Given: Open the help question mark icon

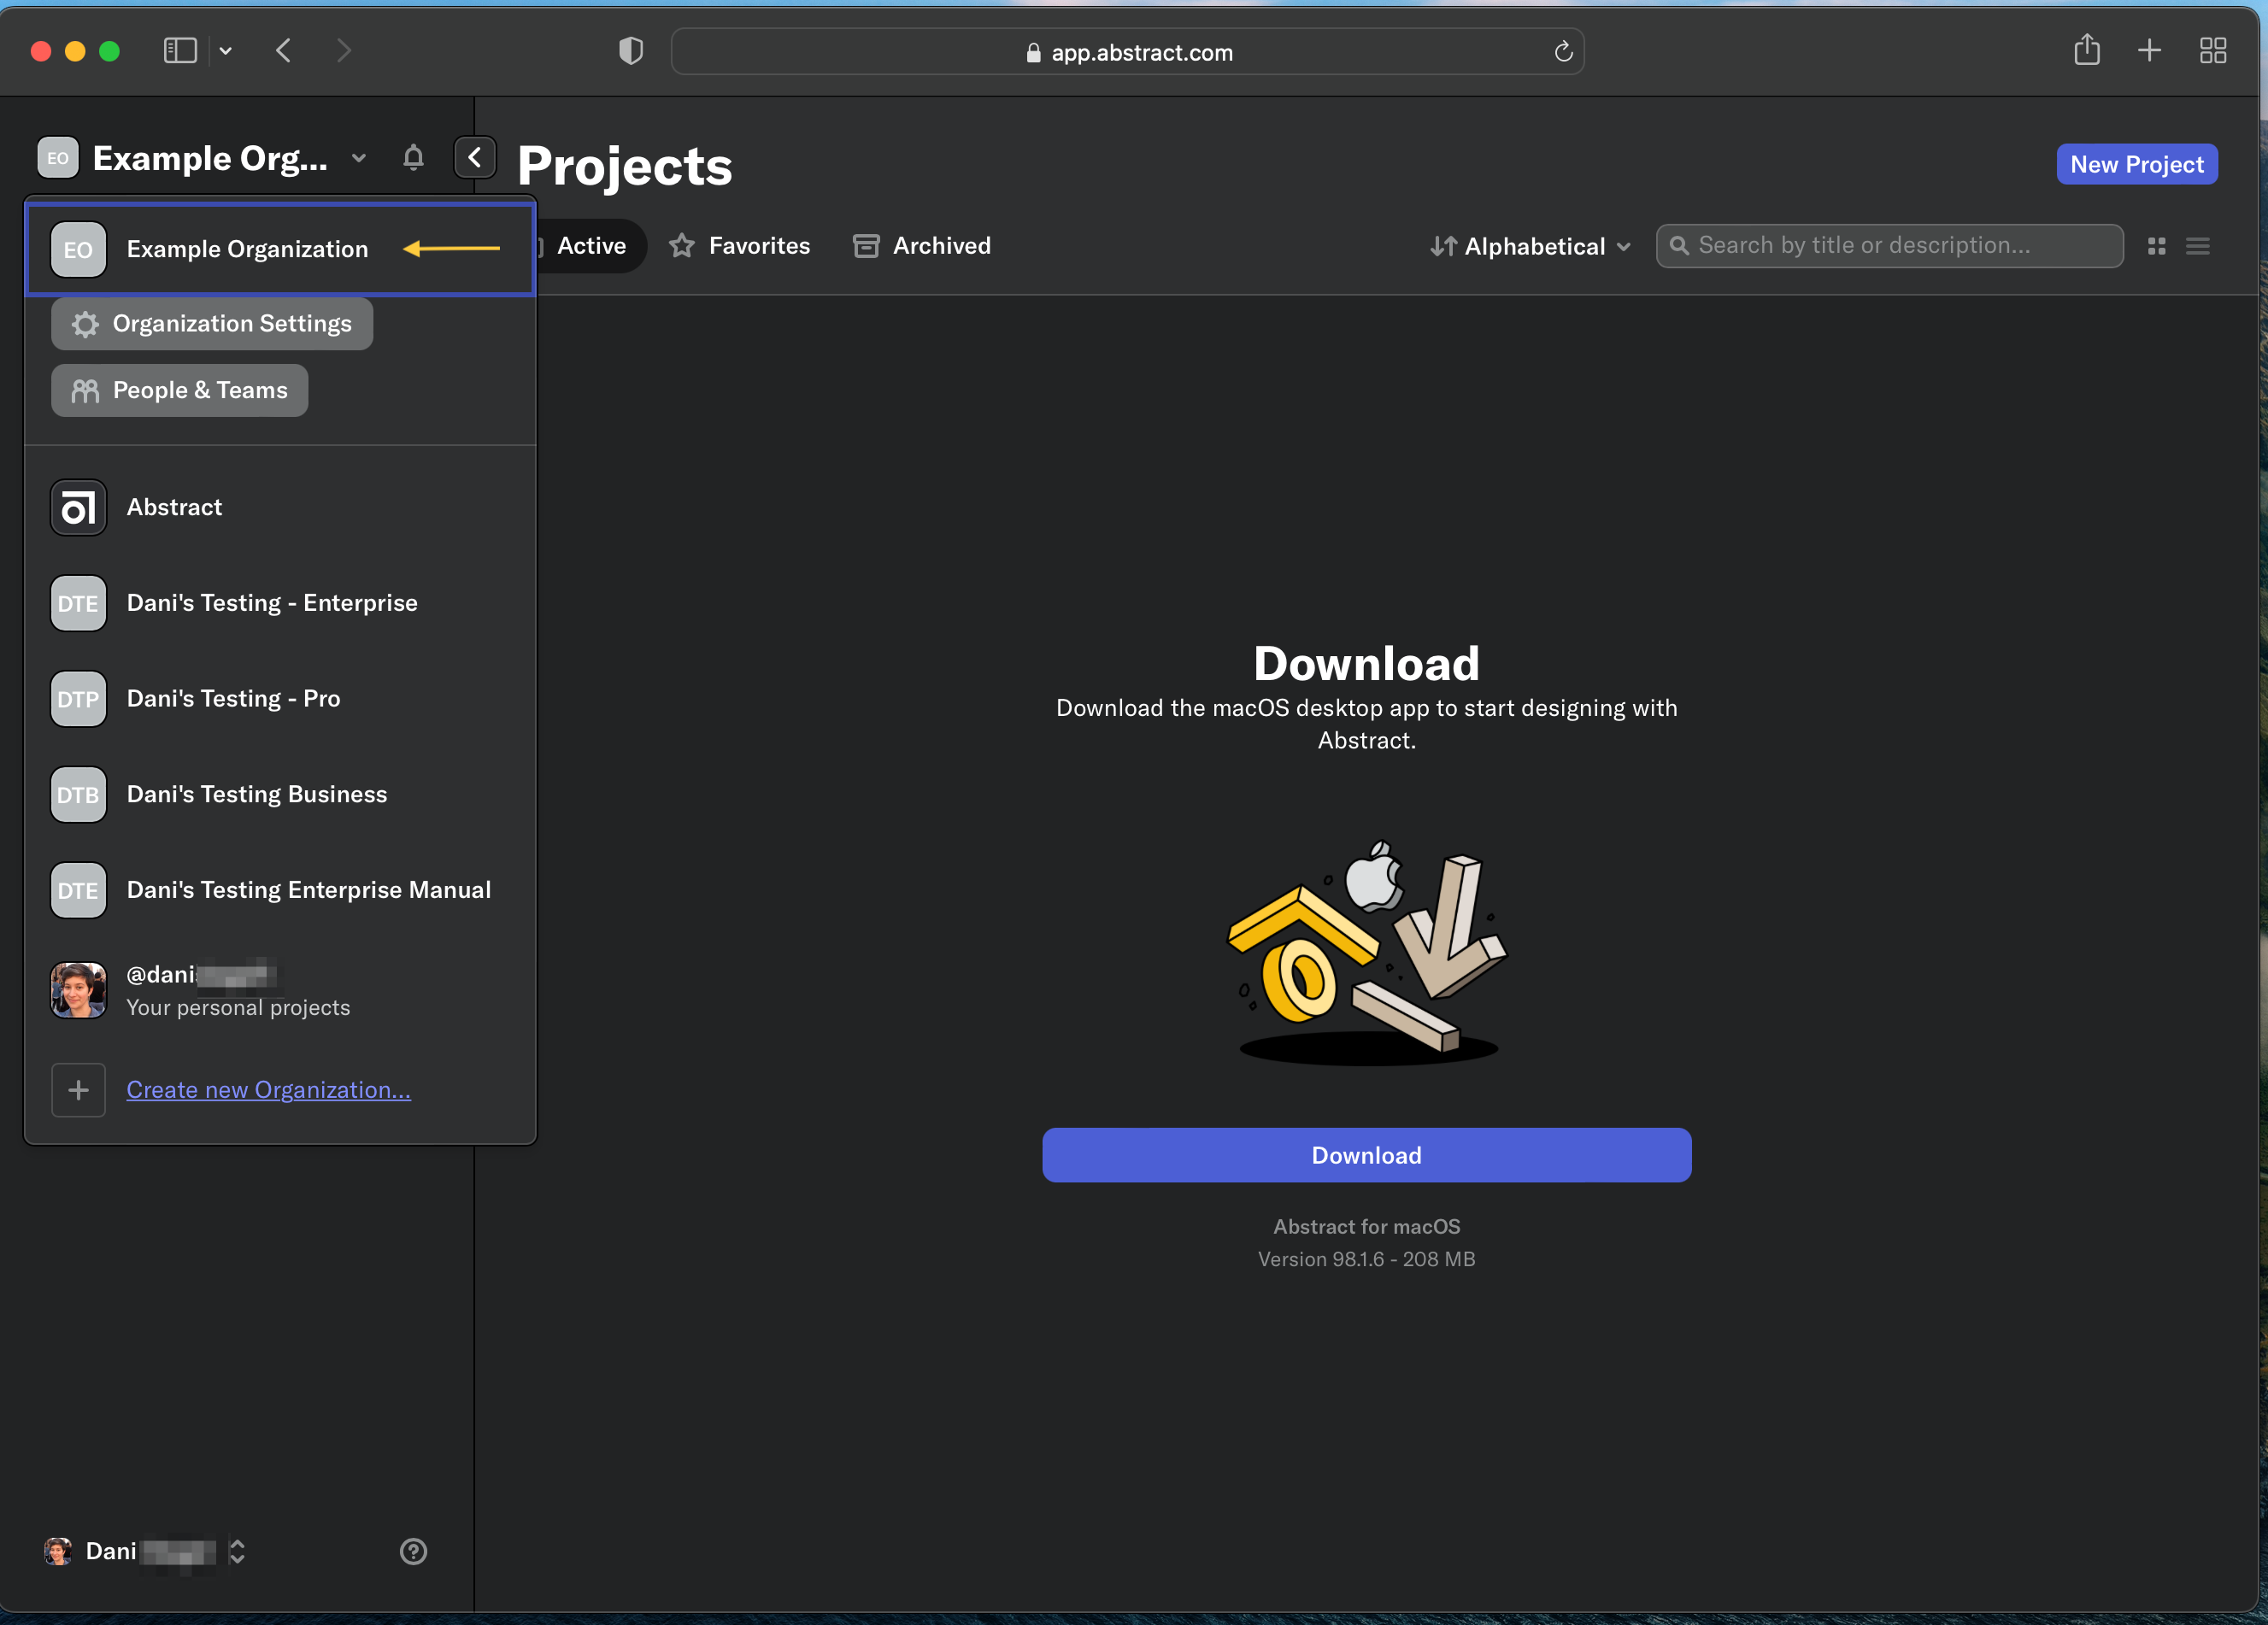Looking at the screenshot, I should (x=413, y=1551).
